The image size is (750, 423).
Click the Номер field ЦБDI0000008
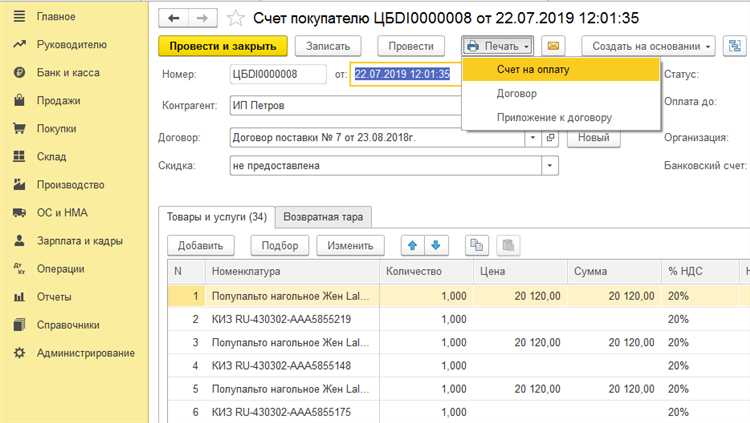pyautogui.click(x=278, y=74)
